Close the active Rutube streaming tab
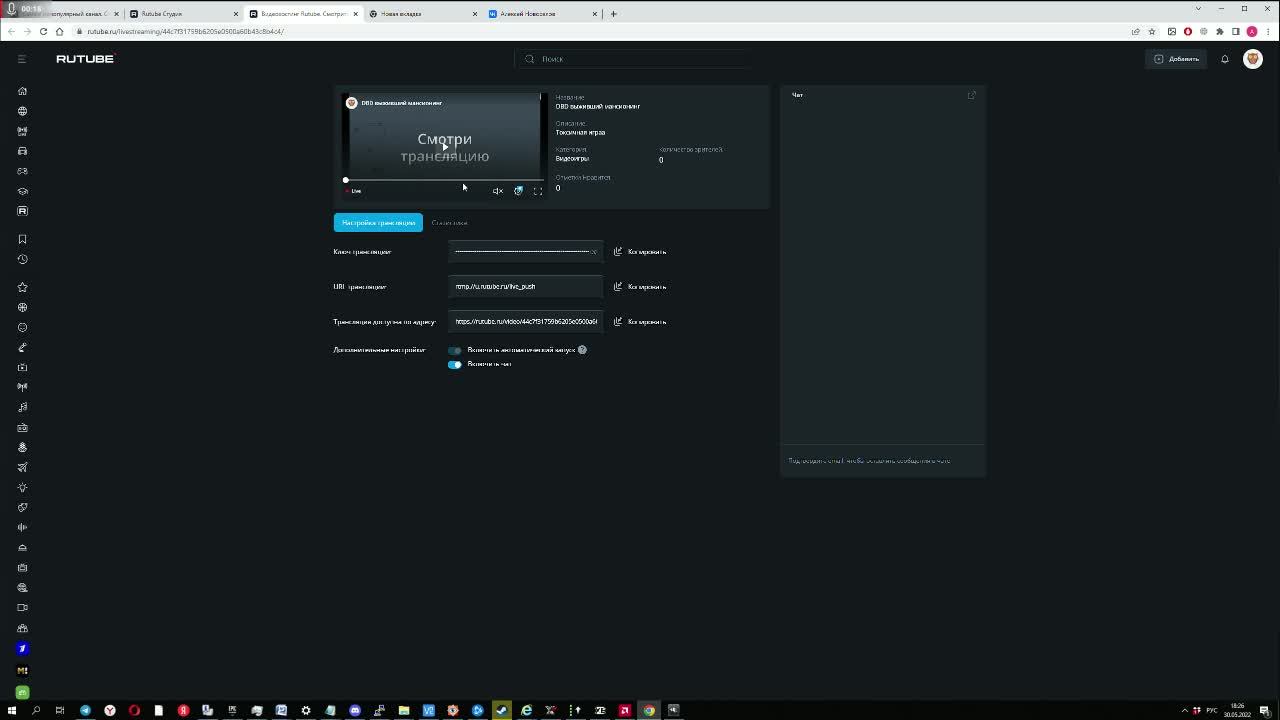 [355, 14]
